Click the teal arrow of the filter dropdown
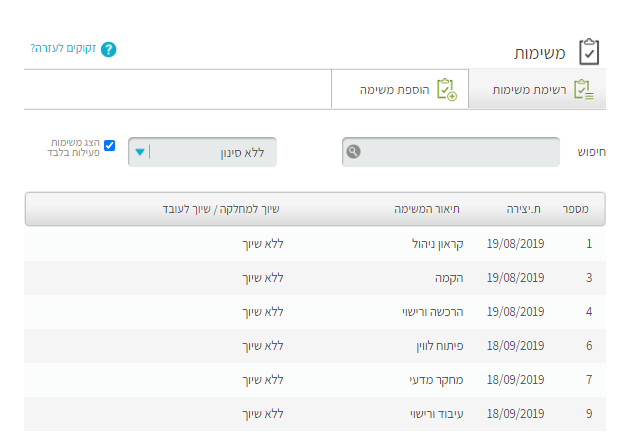 tap(140, 152)
